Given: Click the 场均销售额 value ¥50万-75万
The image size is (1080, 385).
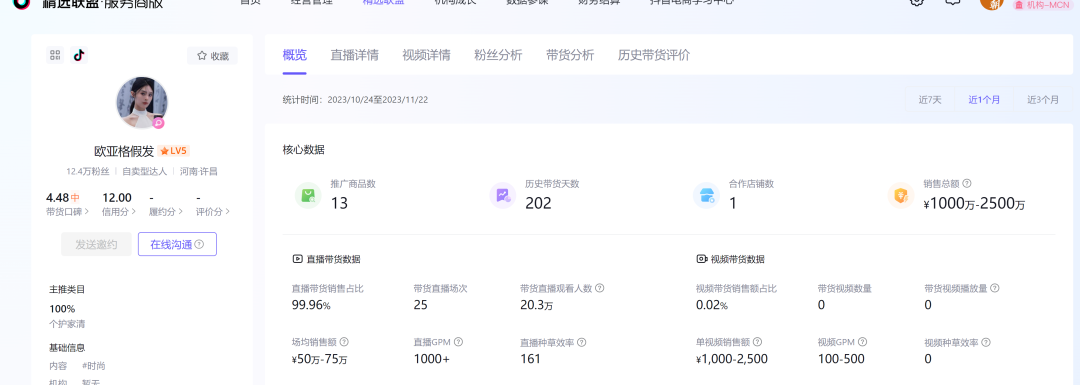Looking at the screenshot, I should click(x=320, y=360).
